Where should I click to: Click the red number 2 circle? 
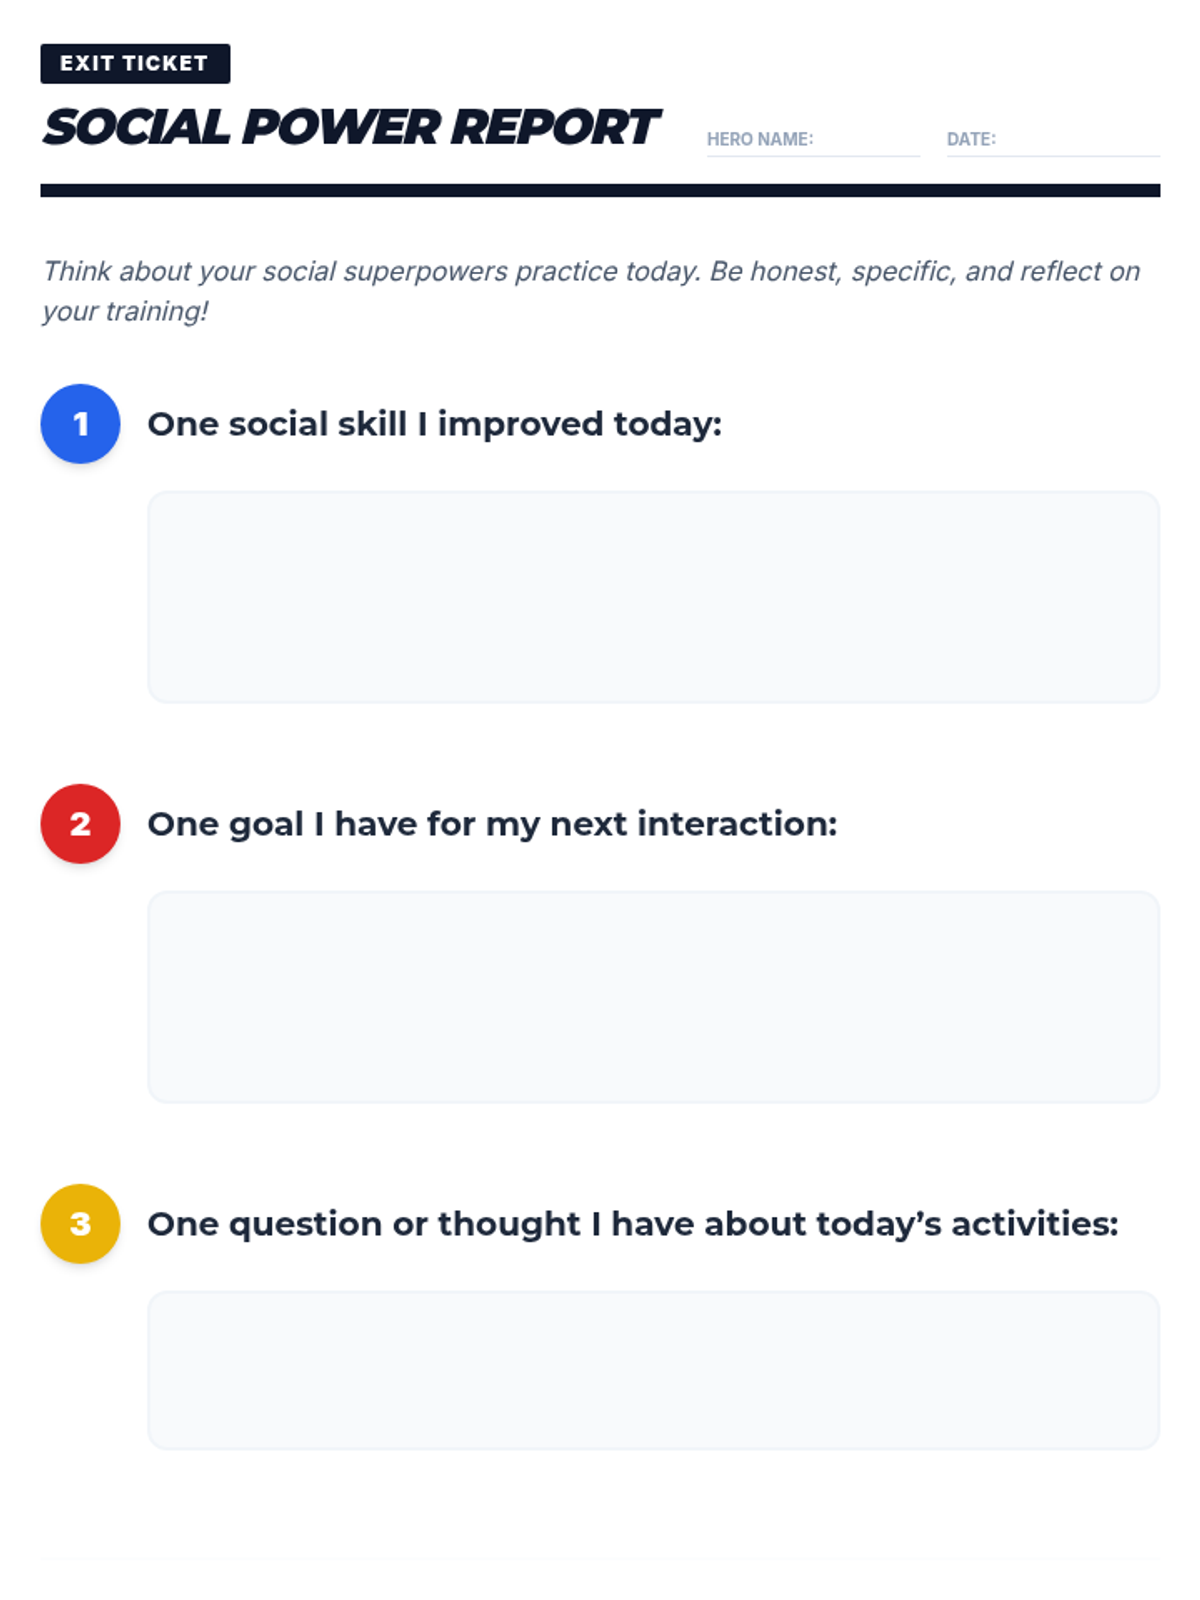(x=80, y=824)
